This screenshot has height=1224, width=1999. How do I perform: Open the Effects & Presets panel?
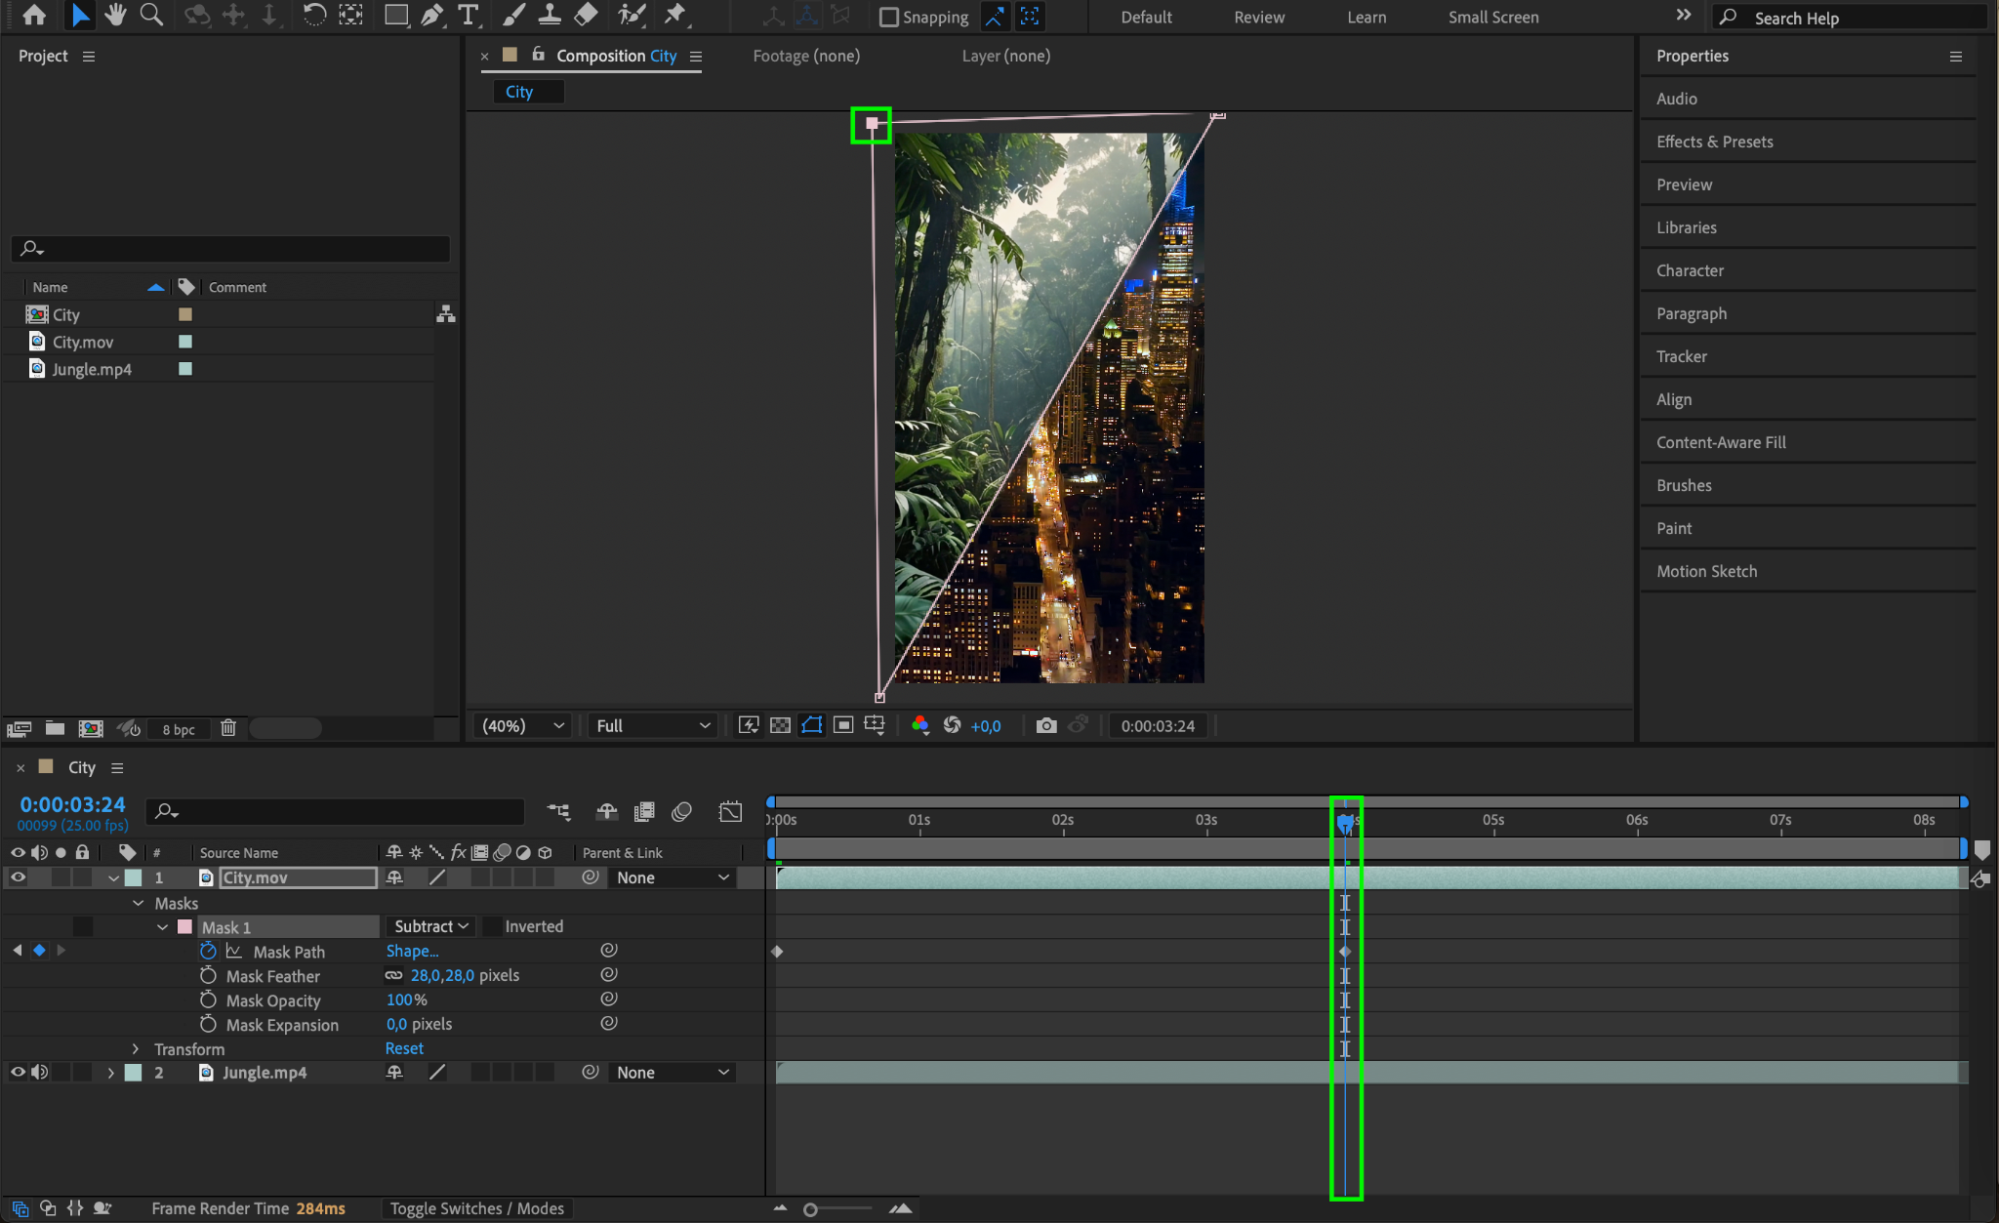pos(1714,142)
